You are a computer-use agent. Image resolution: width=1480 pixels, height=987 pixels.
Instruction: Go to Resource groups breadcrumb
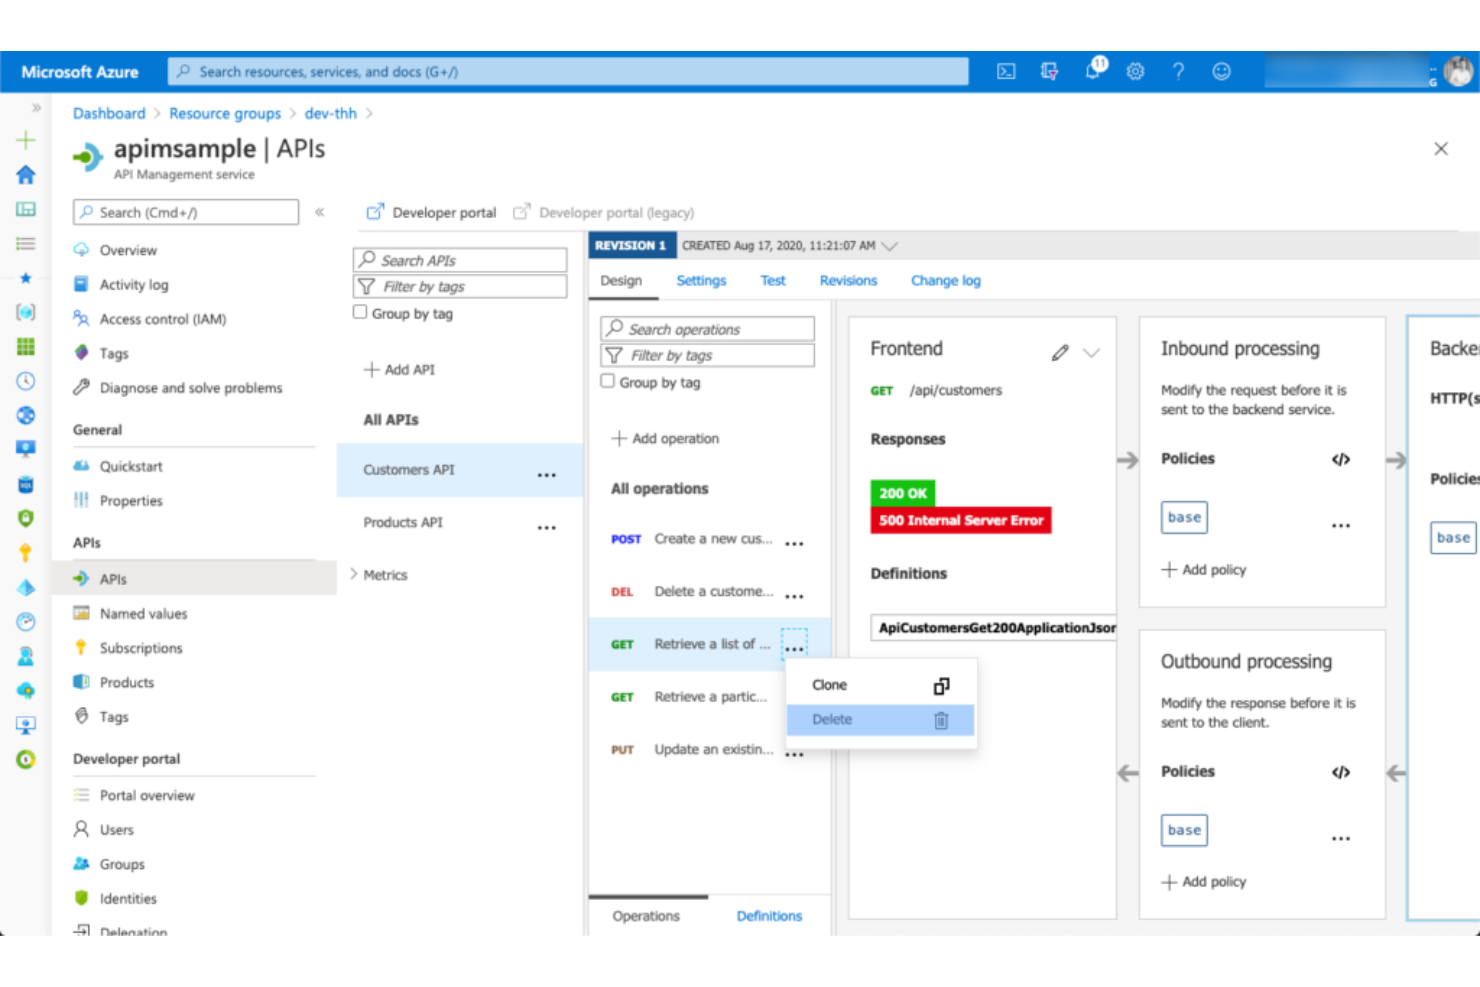coord(225,114)
